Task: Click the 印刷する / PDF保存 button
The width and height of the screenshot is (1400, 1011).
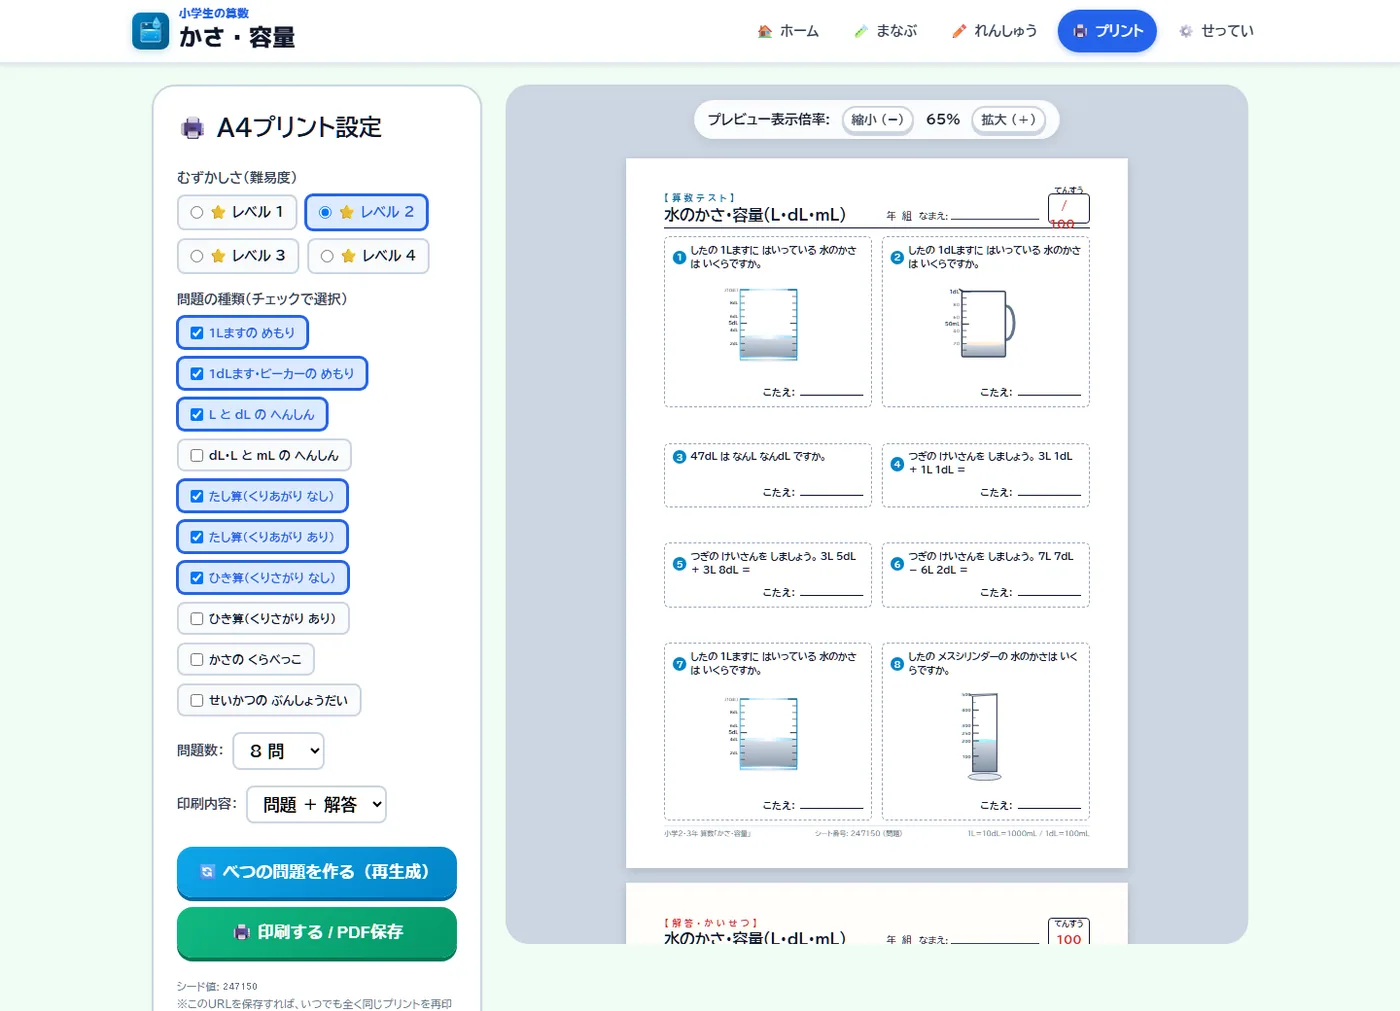Action: pyautogui.click(x=317, y=932)
